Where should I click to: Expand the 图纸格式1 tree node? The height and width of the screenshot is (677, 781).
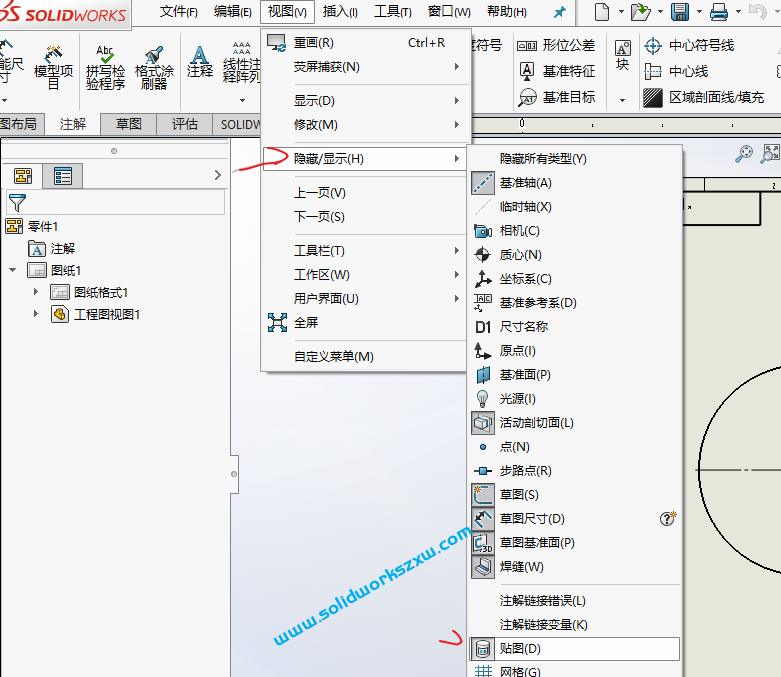(x=36, y=292)
